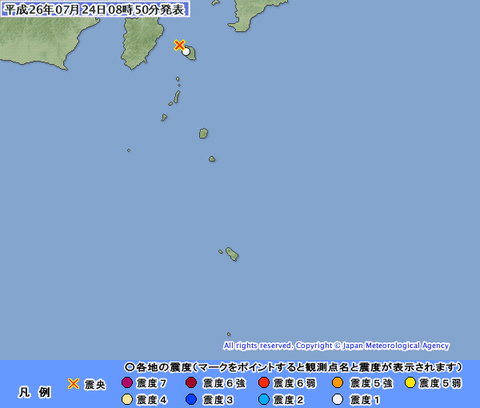
Task: Click the 震度6強 legend text label
Action: [224, 383]
